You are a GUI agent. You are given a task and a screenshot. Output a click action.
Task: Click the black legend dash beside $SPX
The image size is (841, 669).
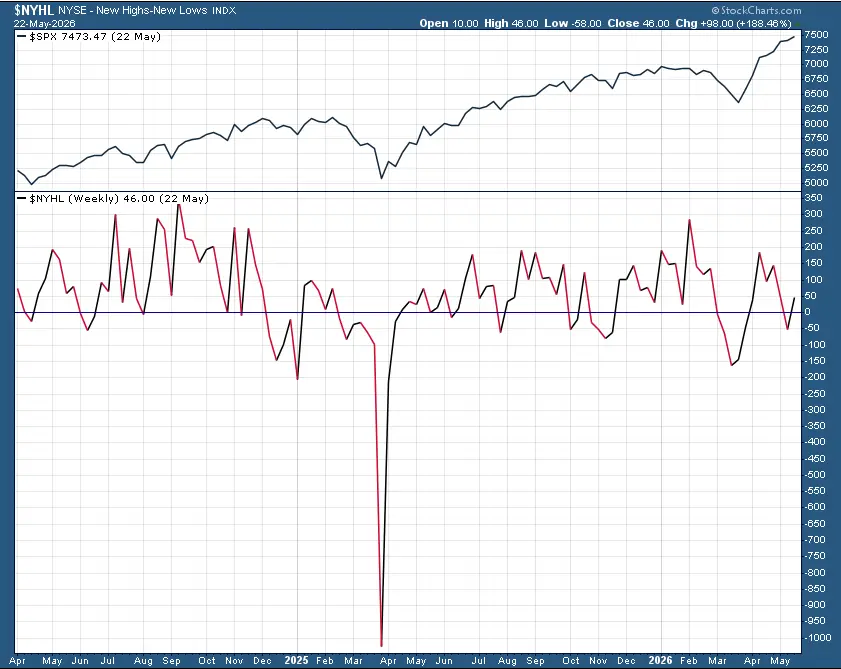[x=21, y=36]
